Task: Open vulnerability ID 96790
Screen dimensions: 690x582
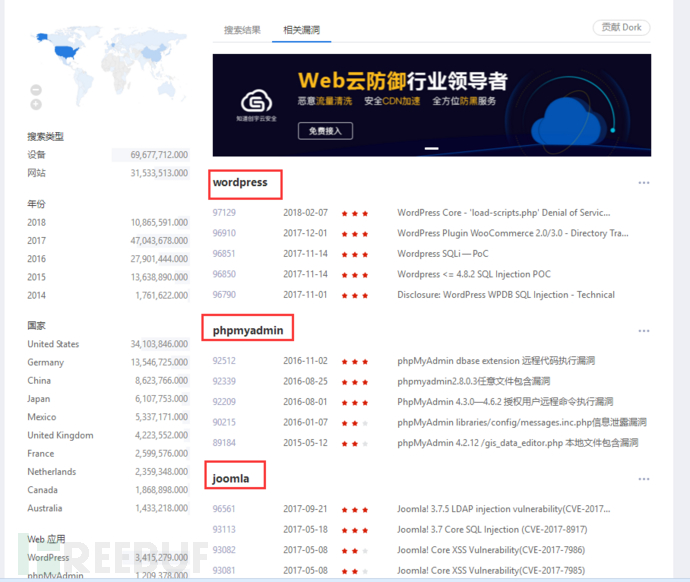Action: coord(224,295)
